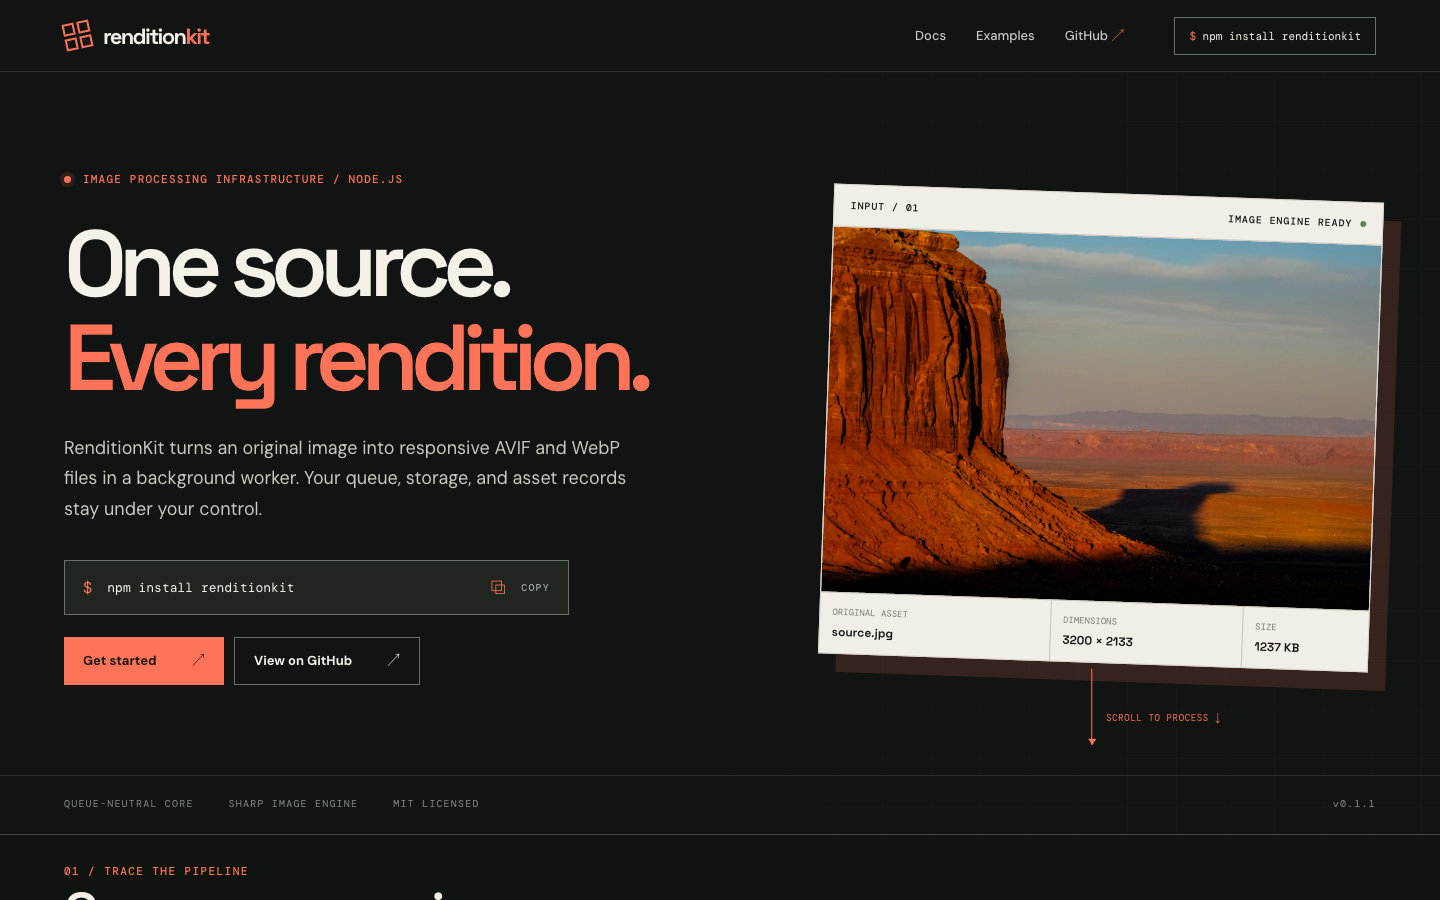Go to GitHub from the navigation bar
This screenshot has width=1440, height=900.
pyautogui.click(x=1094, y=36)
